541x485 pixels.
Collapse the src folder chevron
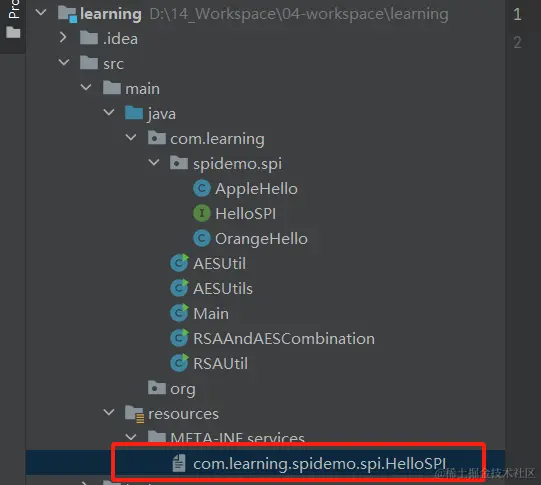click(x=64, y=62)
